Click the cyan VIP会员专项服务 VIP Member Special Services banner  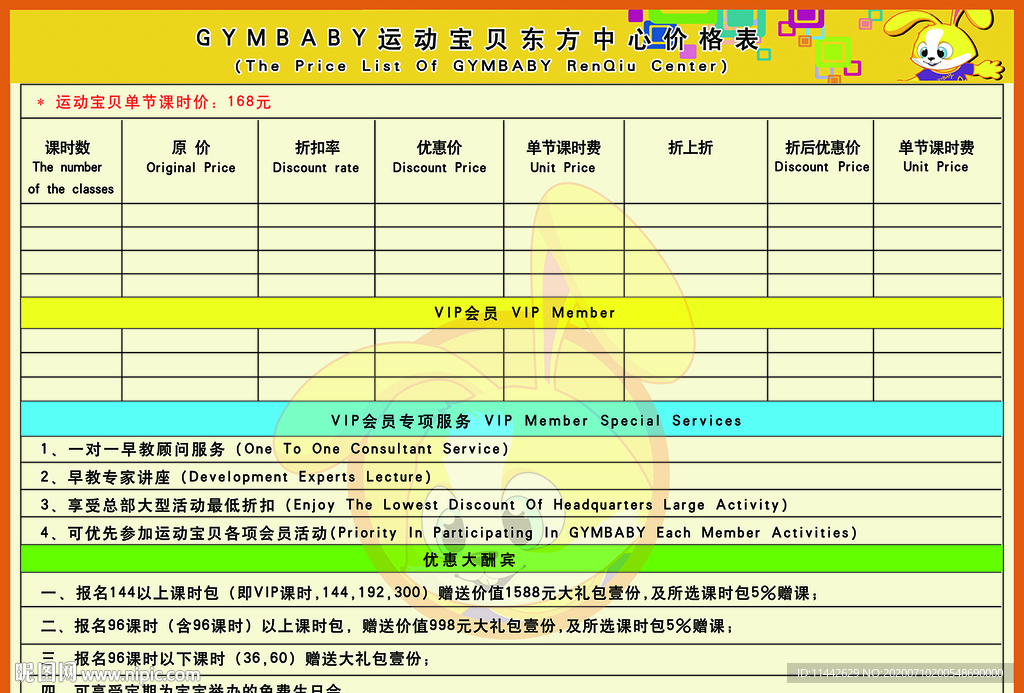click(x=511, y=419)
